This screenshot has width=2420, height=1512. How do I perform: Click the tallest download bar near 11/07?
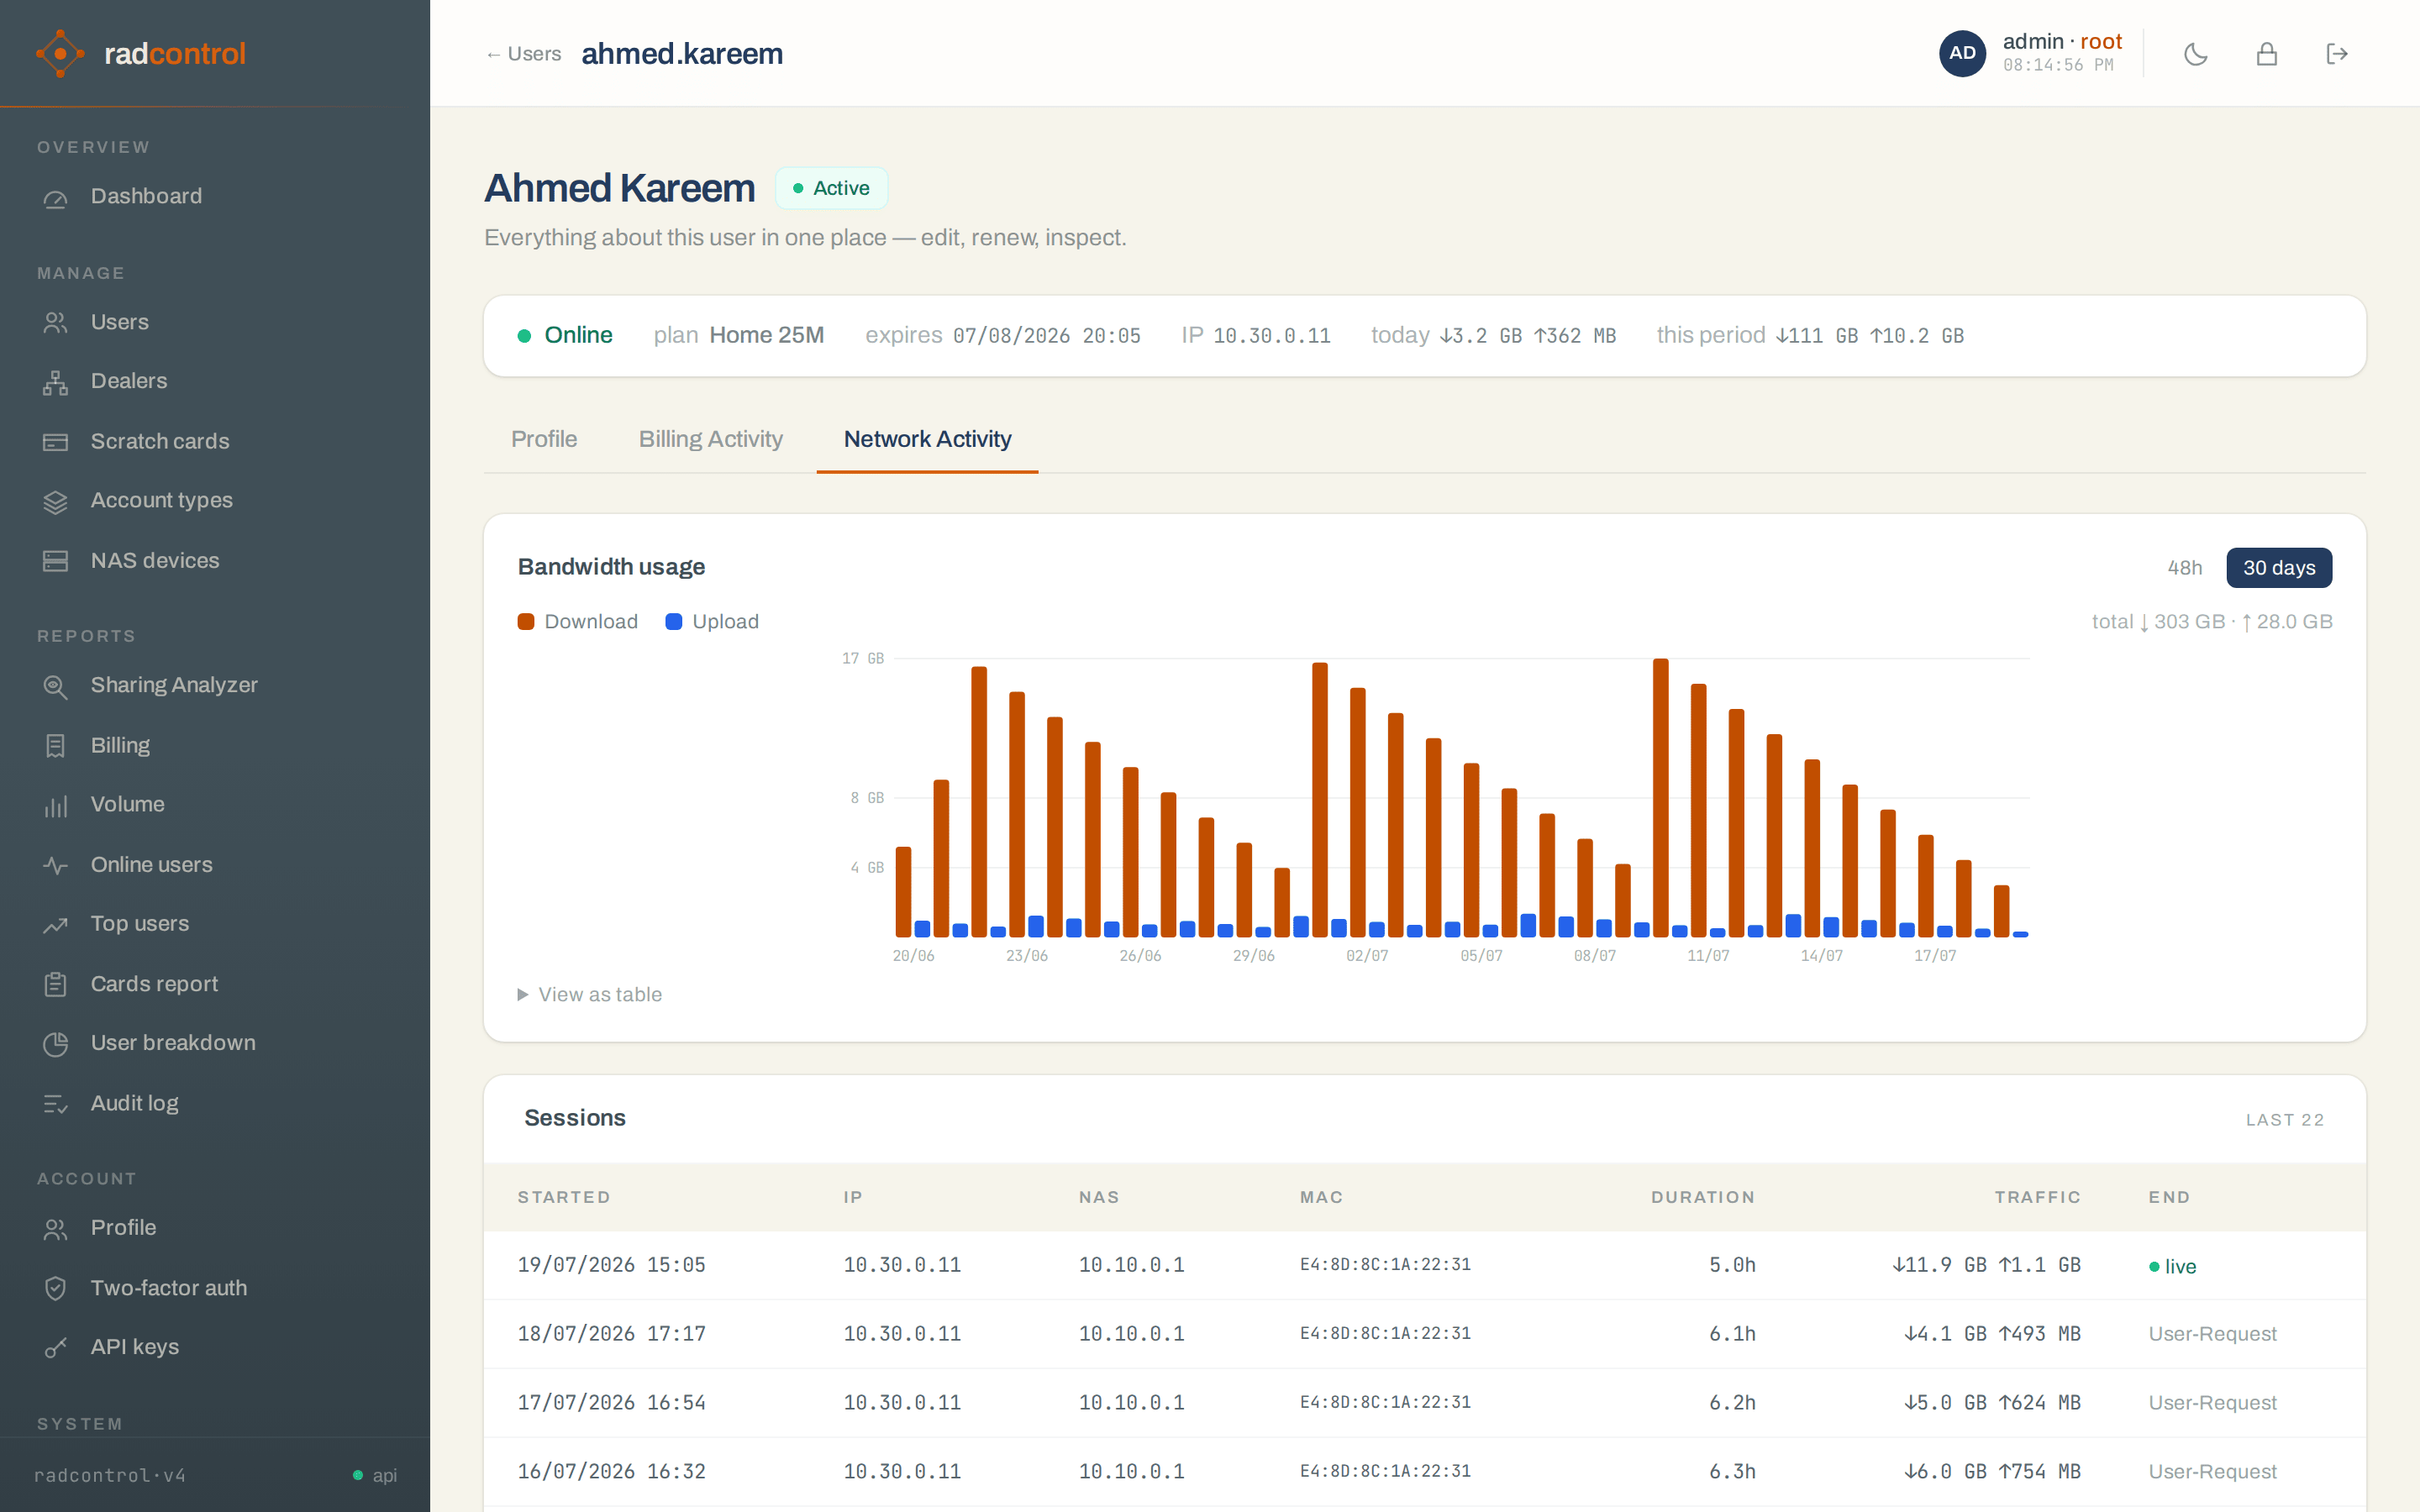coord(1661,797)
